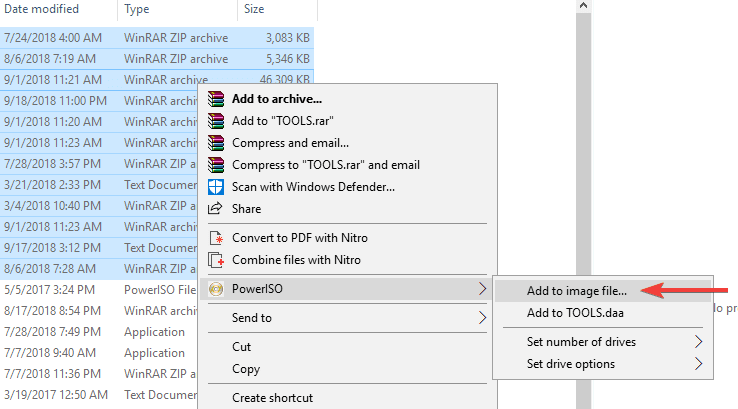Screen dimensions: 738x409
Task: Select the row dated 3/19/2017 12:50 AM
Action: click(x=99, y=395)
